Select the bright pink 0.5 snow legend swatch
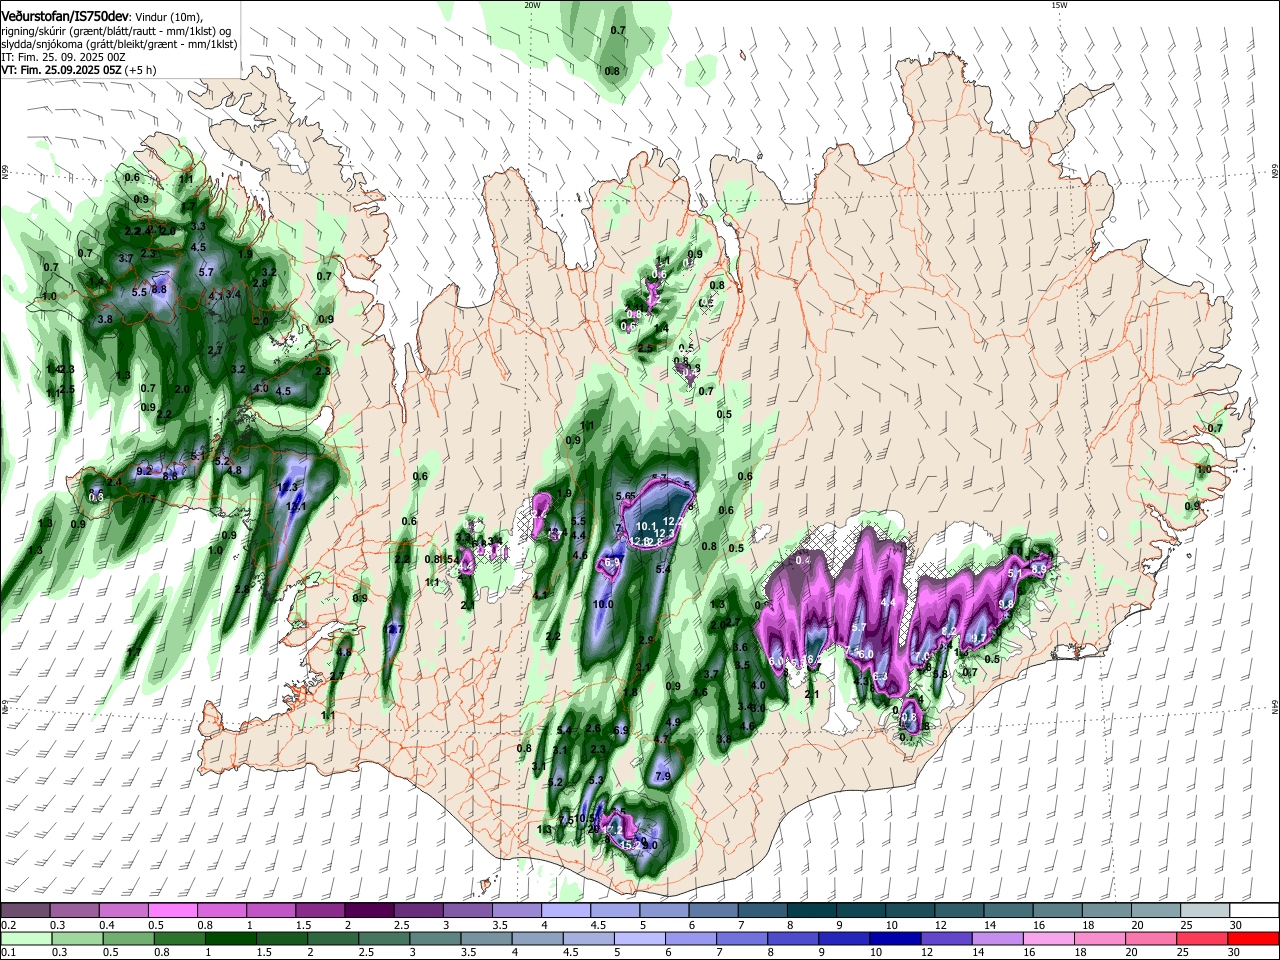Image resolution: width=1280 pixels, height=960 pixels. pyautogui.click(x=172, y=911)
